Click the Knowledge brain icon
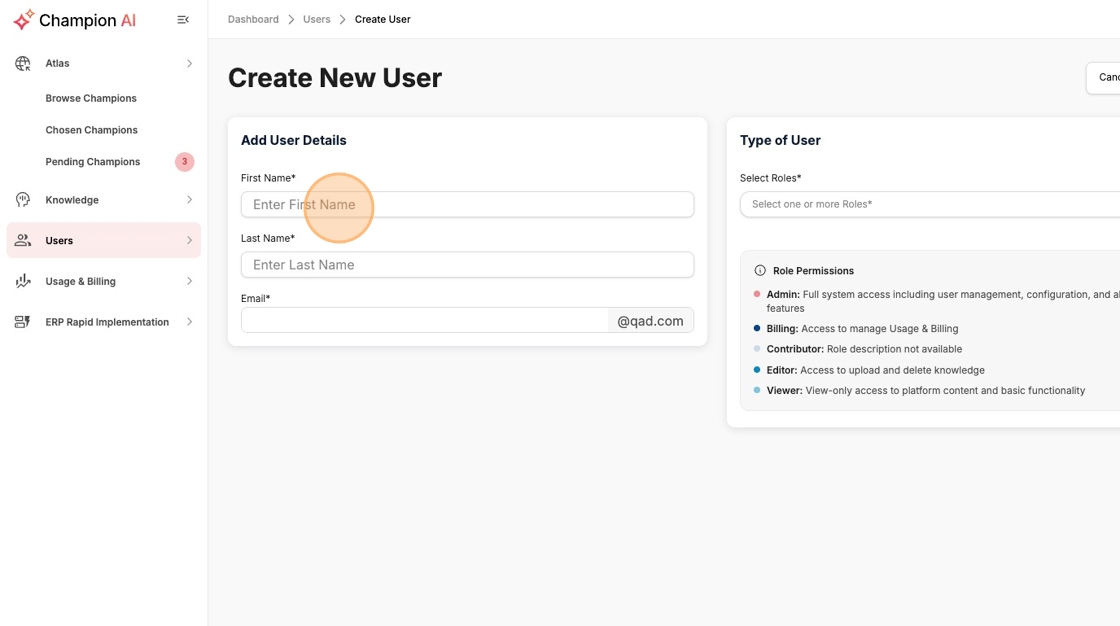This screenshot has width=1120, height=626. pos(23,200)
